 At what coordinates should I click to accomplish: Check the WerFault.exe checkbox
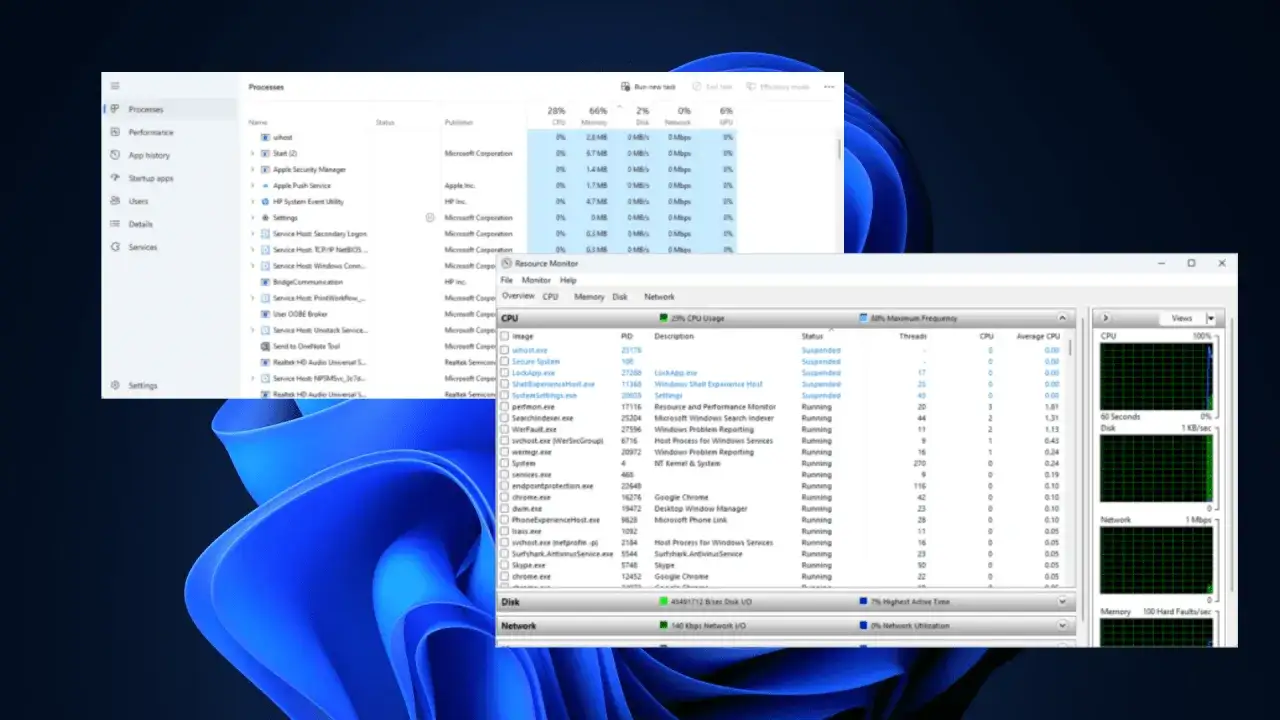pyautogui.click(x=505, y=429)
